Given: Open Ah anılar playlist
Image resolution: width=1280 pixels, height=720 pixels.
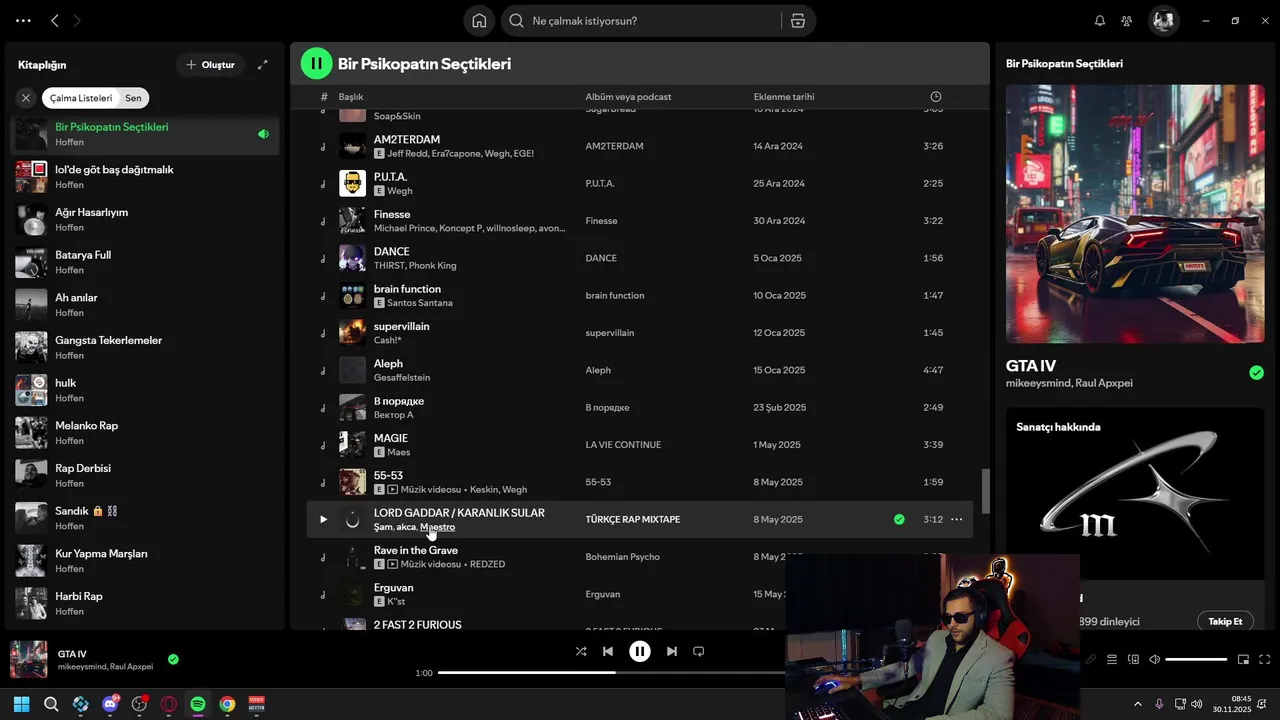Looking at the screenshot, I should 145,305.
